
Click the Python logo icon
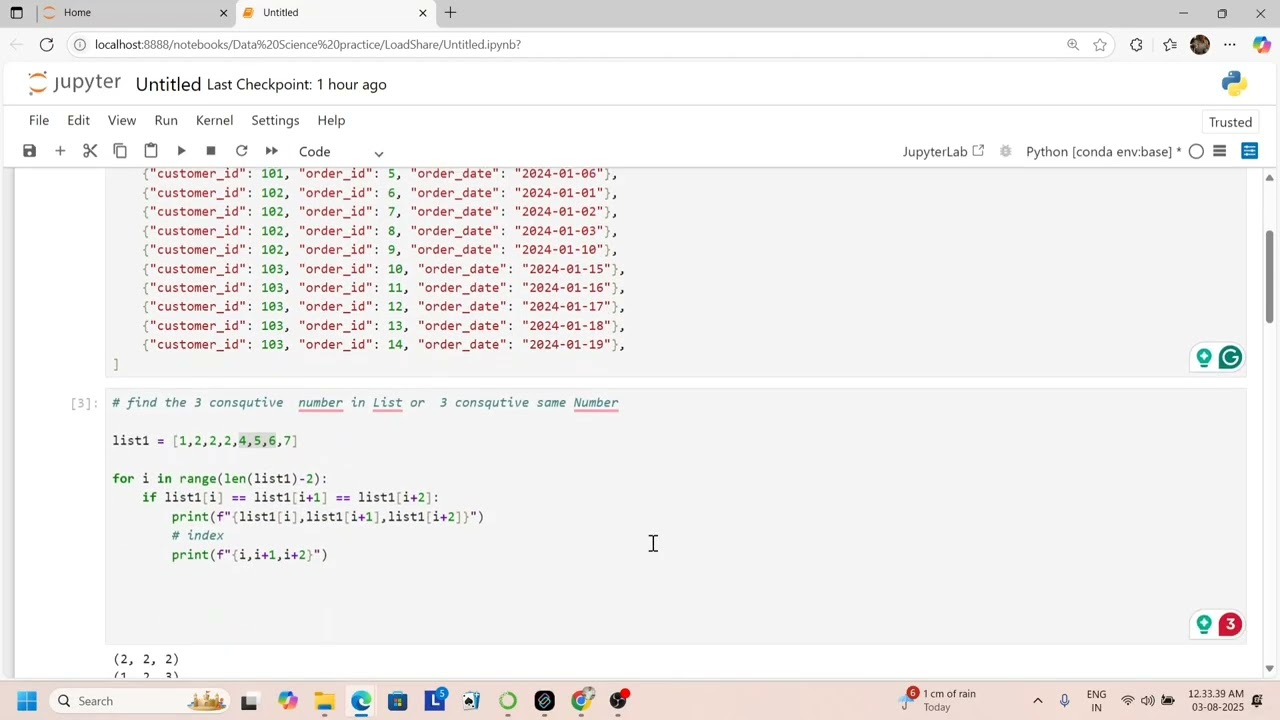1234,84
